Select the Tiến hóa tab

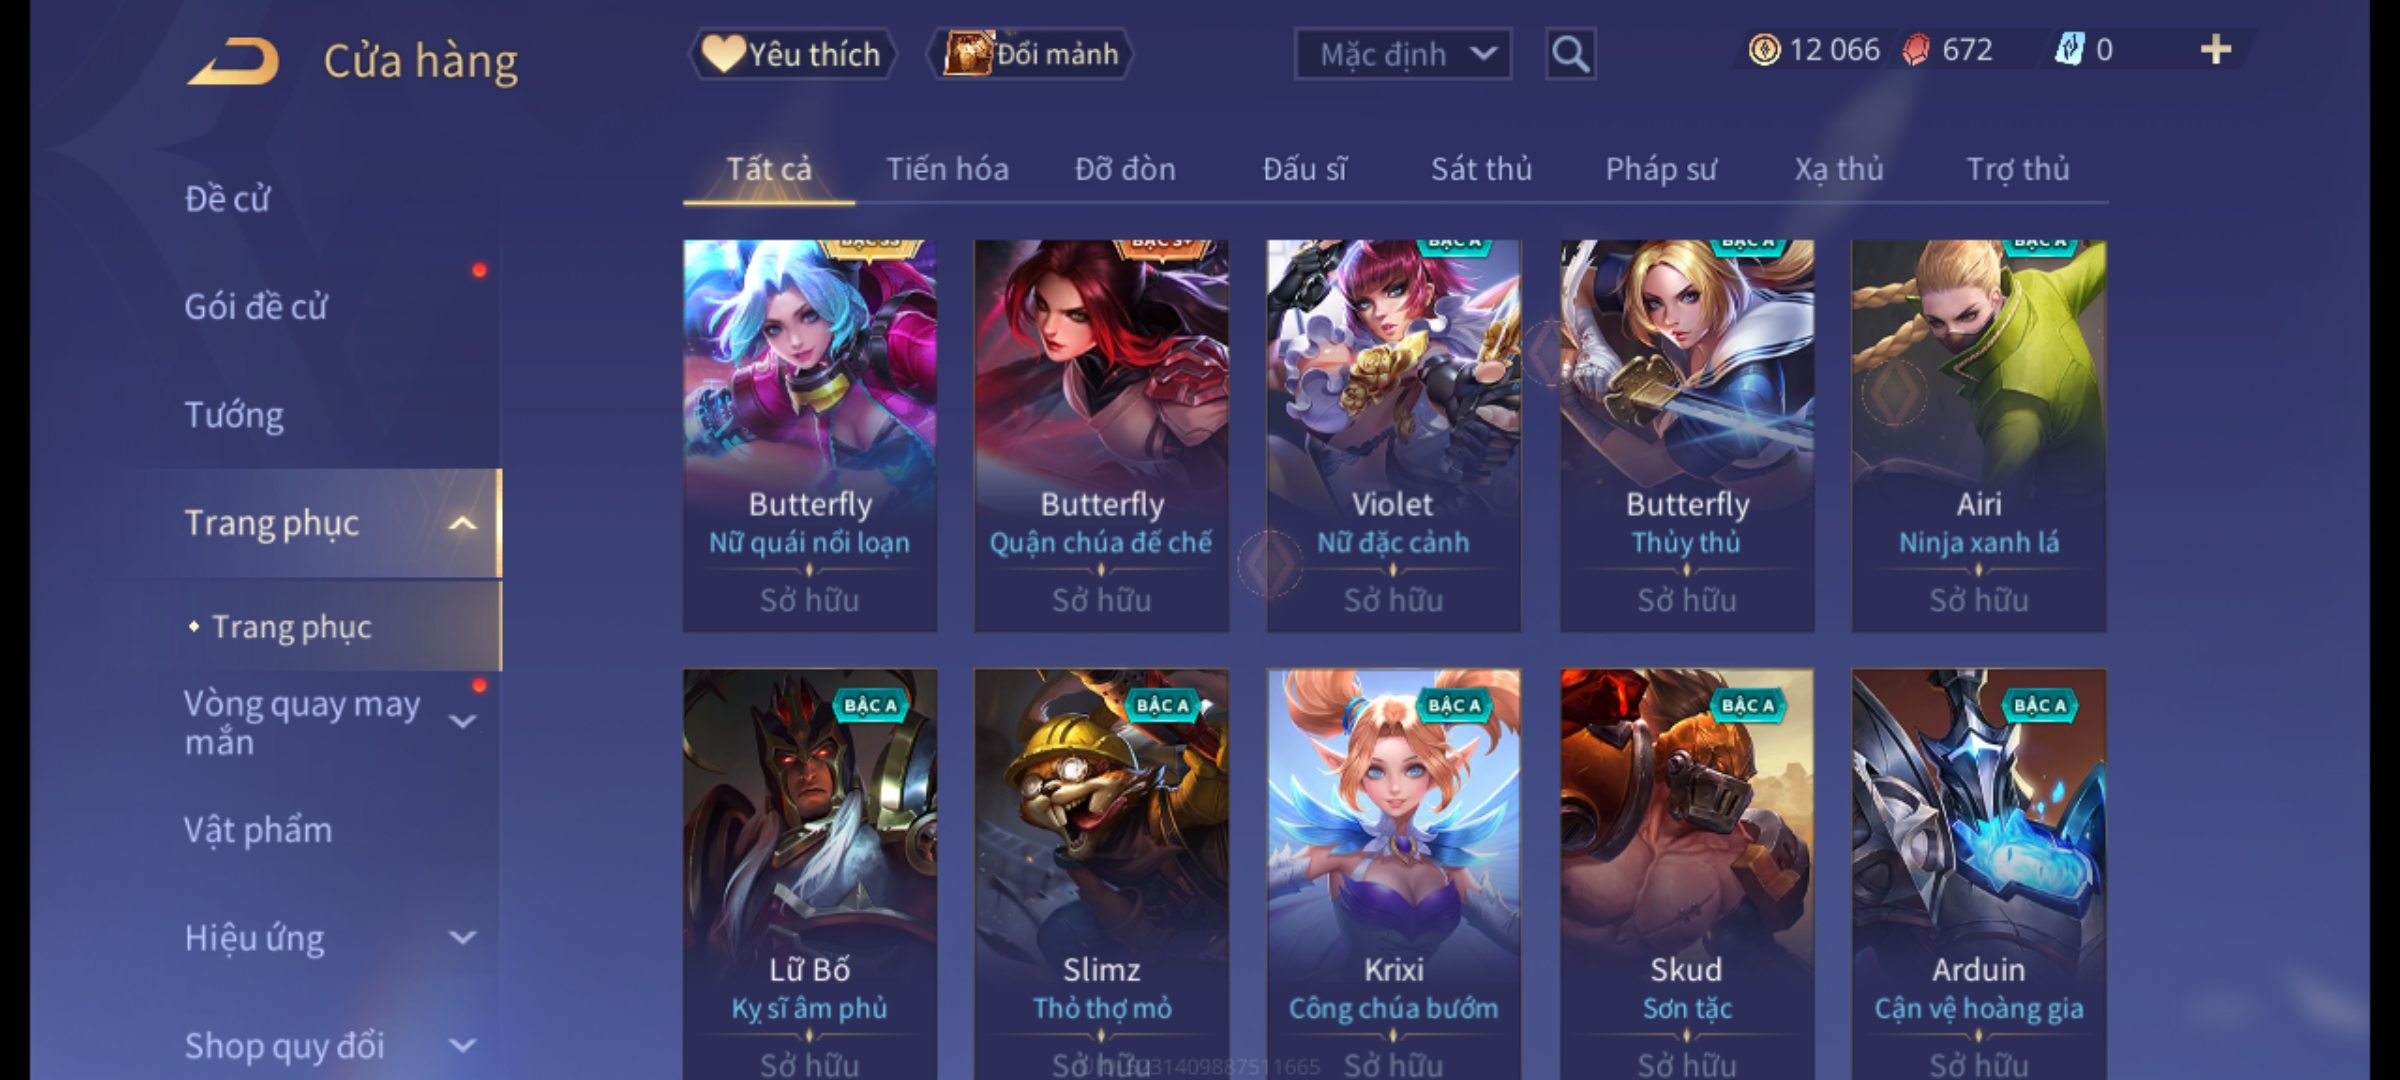point(947,169)
